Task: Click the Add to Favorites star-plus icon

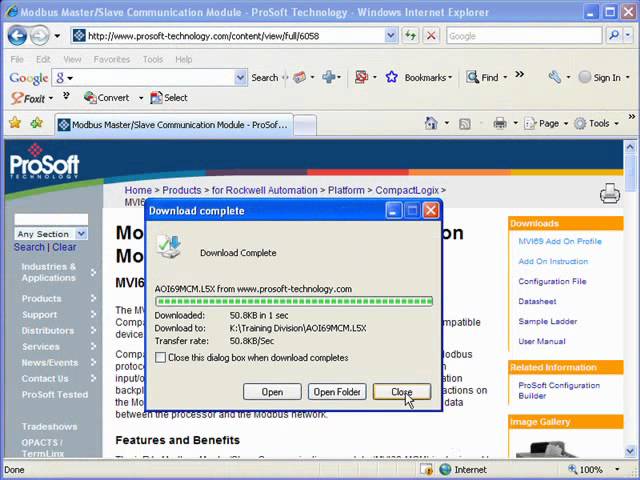Action: [37, 122]
